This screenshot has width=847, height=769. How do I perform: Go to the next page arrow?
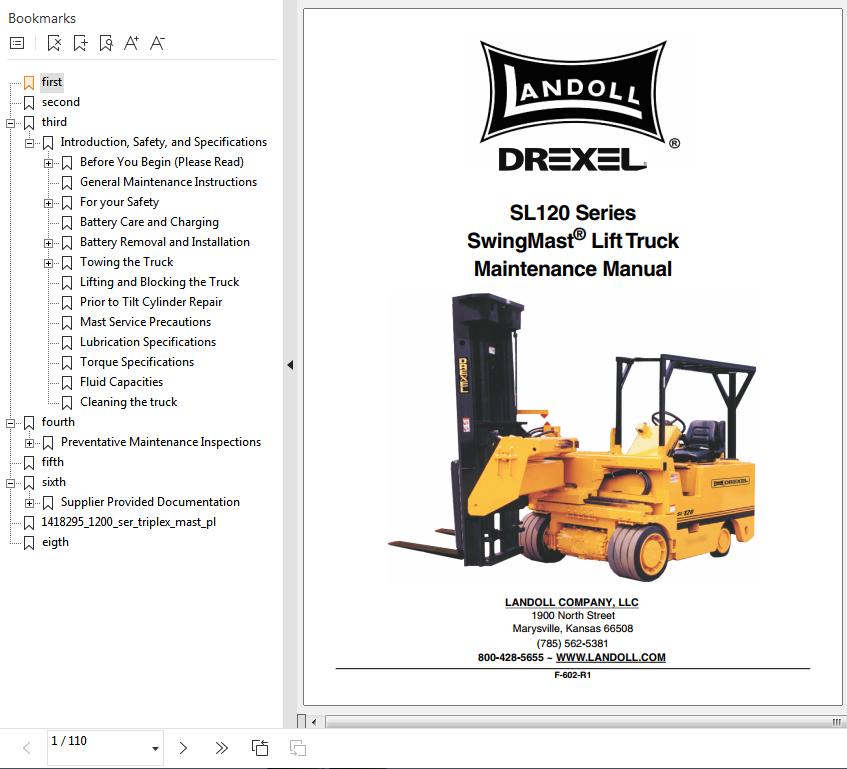click(183, 748)
